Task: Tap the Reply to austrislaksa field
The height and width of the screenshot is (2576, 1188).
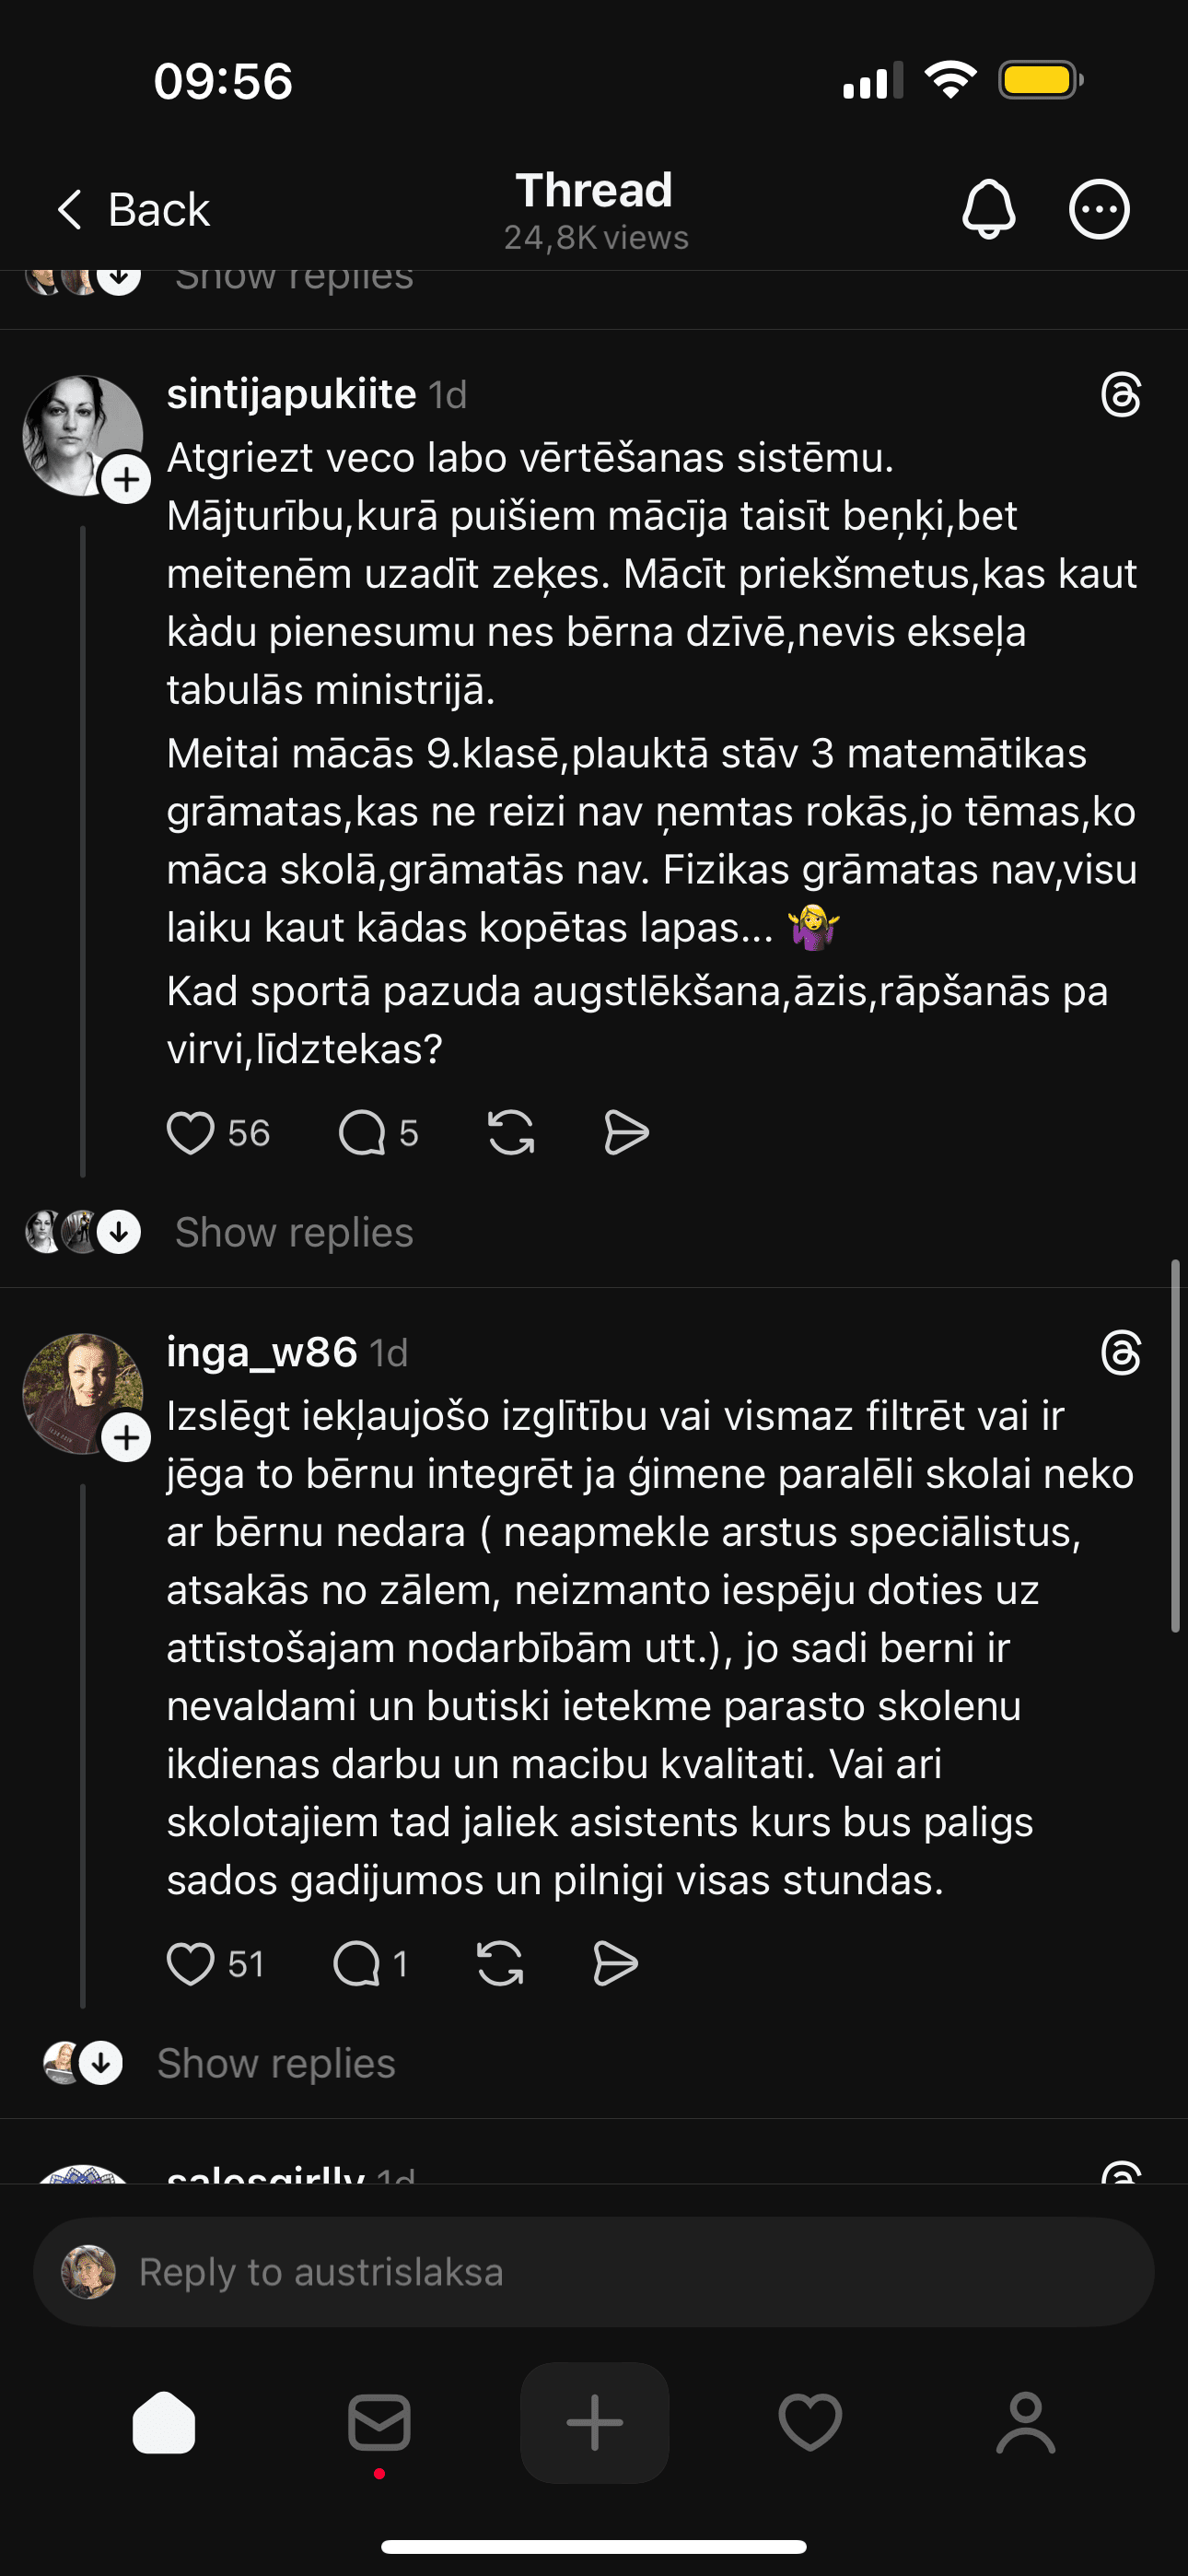Action: point(594,2272)
